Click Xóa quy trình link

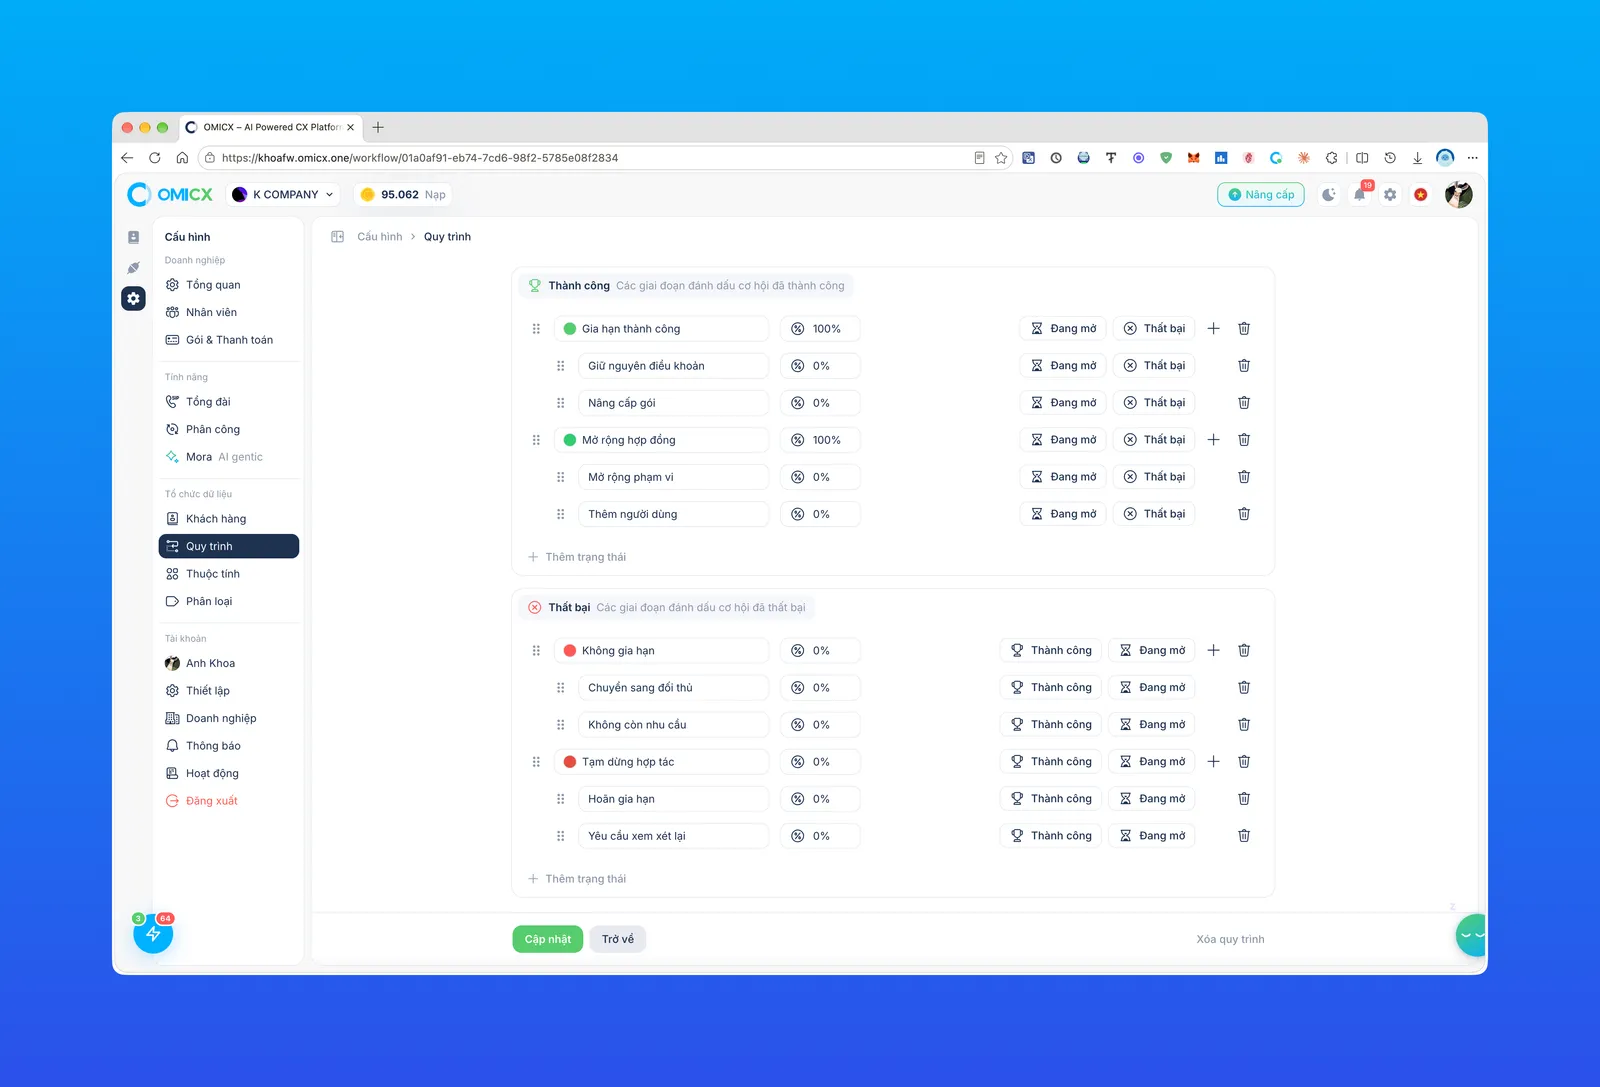click(x=1230, y=939)
